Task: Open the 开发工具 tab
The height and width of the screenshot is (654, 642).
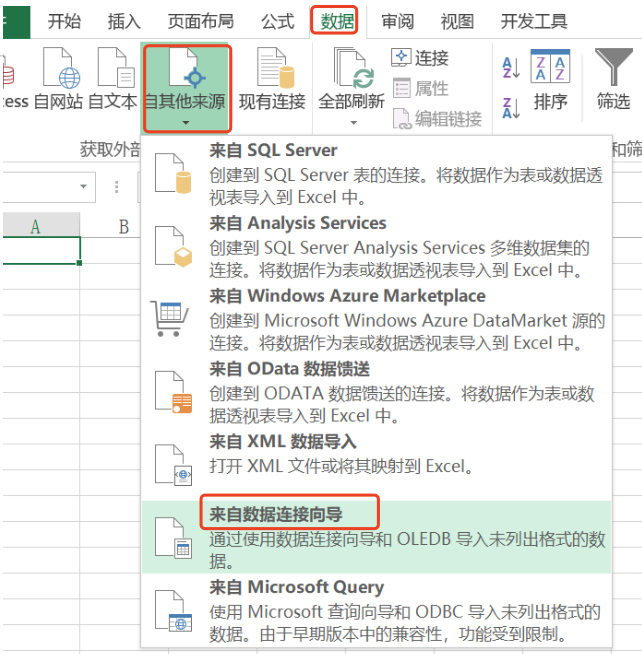Action: [x=534, y=21]
